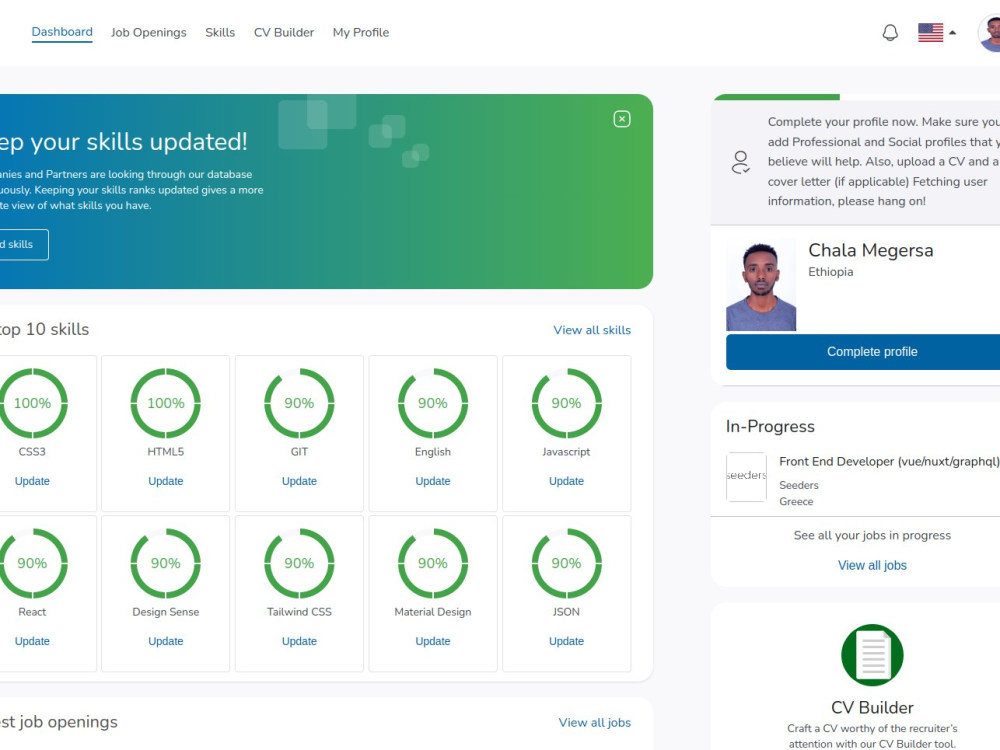
Task: Navigate to My Profile tab
Action: click(x=361, y=33)
